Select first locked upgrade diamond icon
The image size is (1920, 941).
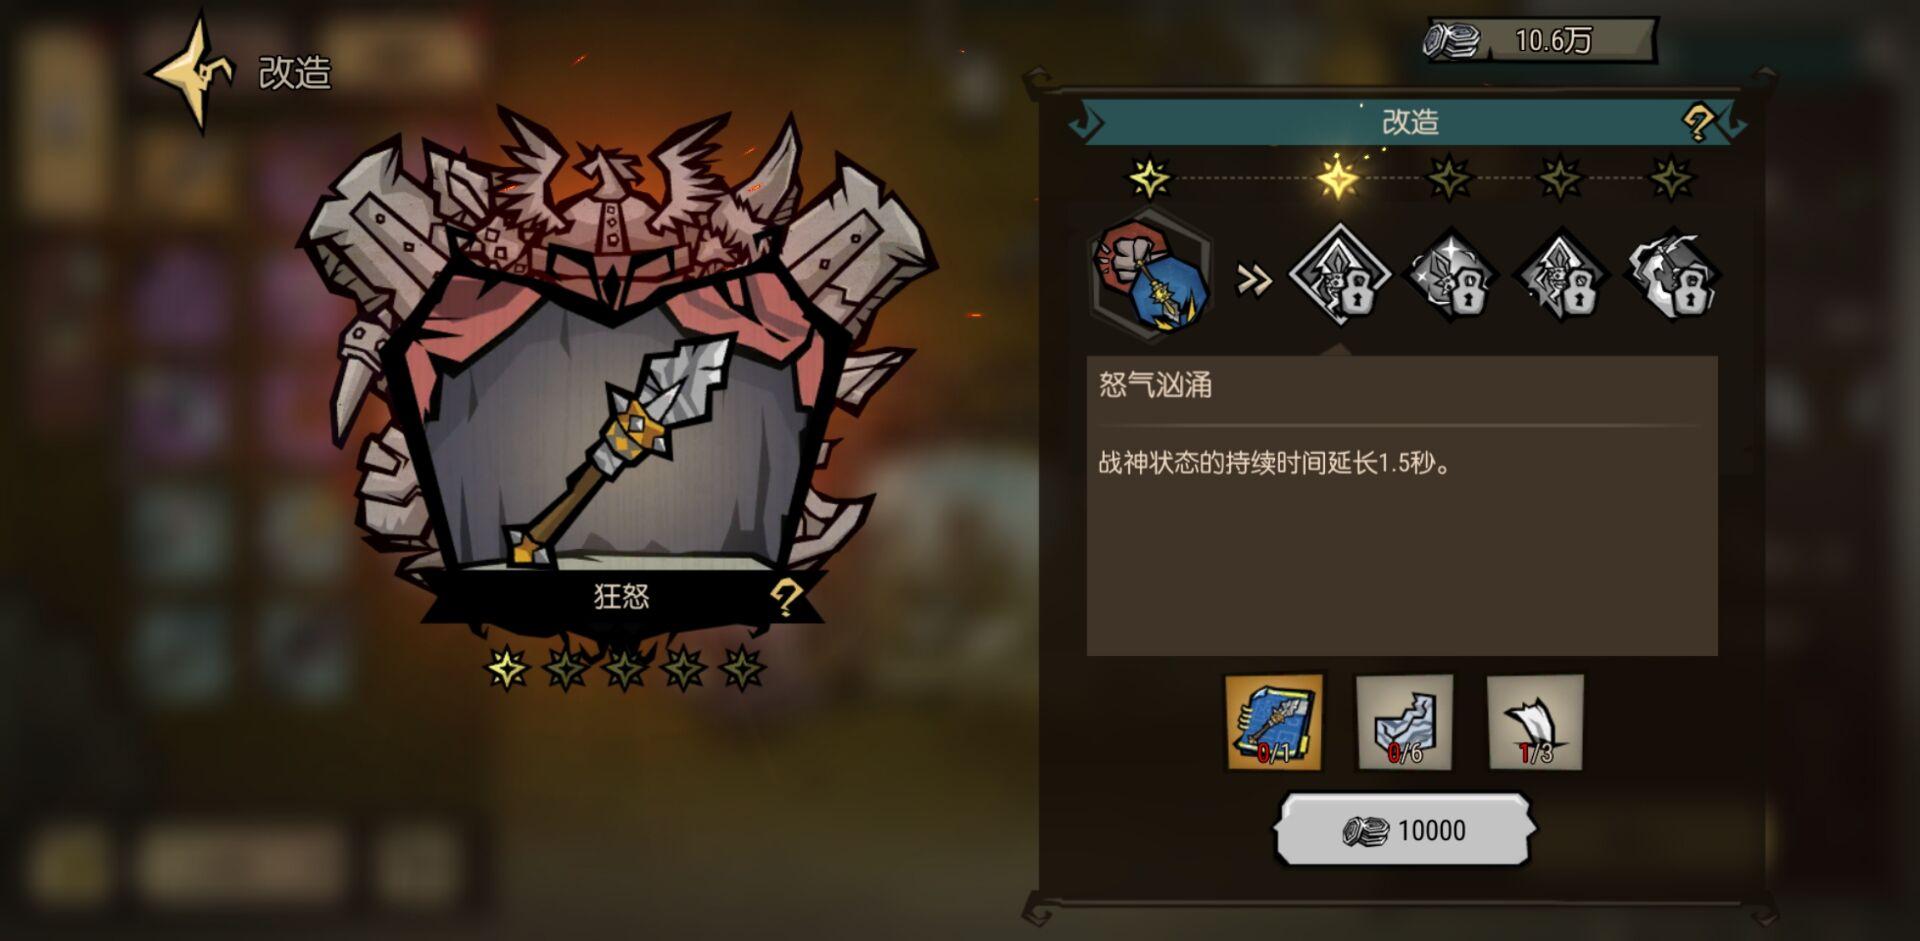(x=1339, y=275)
